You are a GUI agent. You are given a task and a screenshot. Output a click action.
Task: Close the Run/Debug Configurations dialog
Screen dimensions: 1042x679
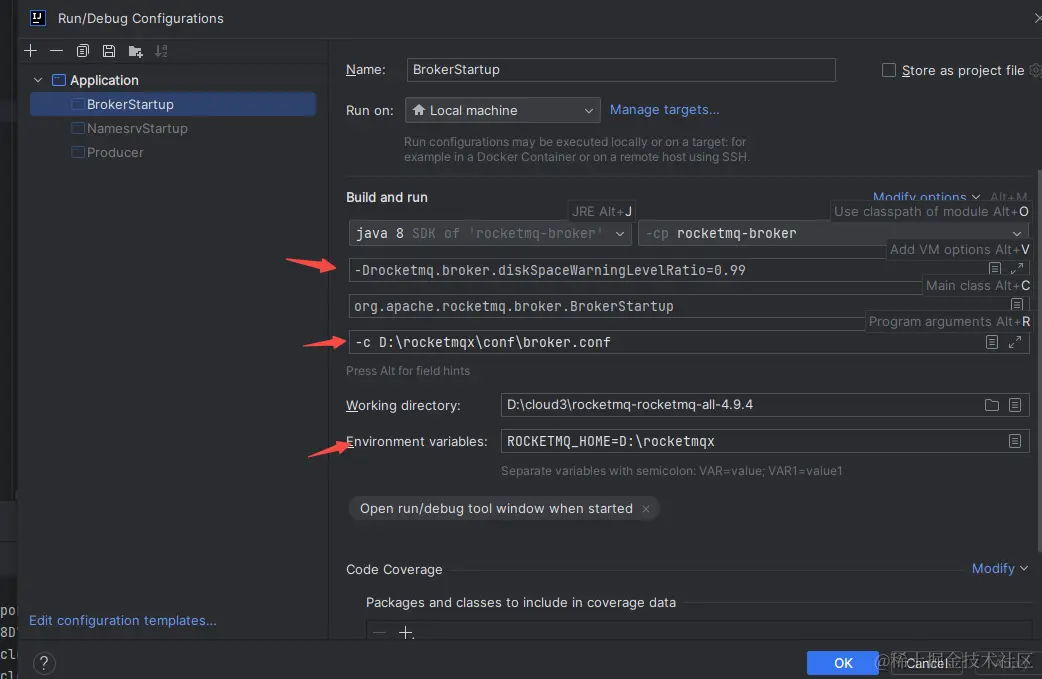[x=1038, y=18]
